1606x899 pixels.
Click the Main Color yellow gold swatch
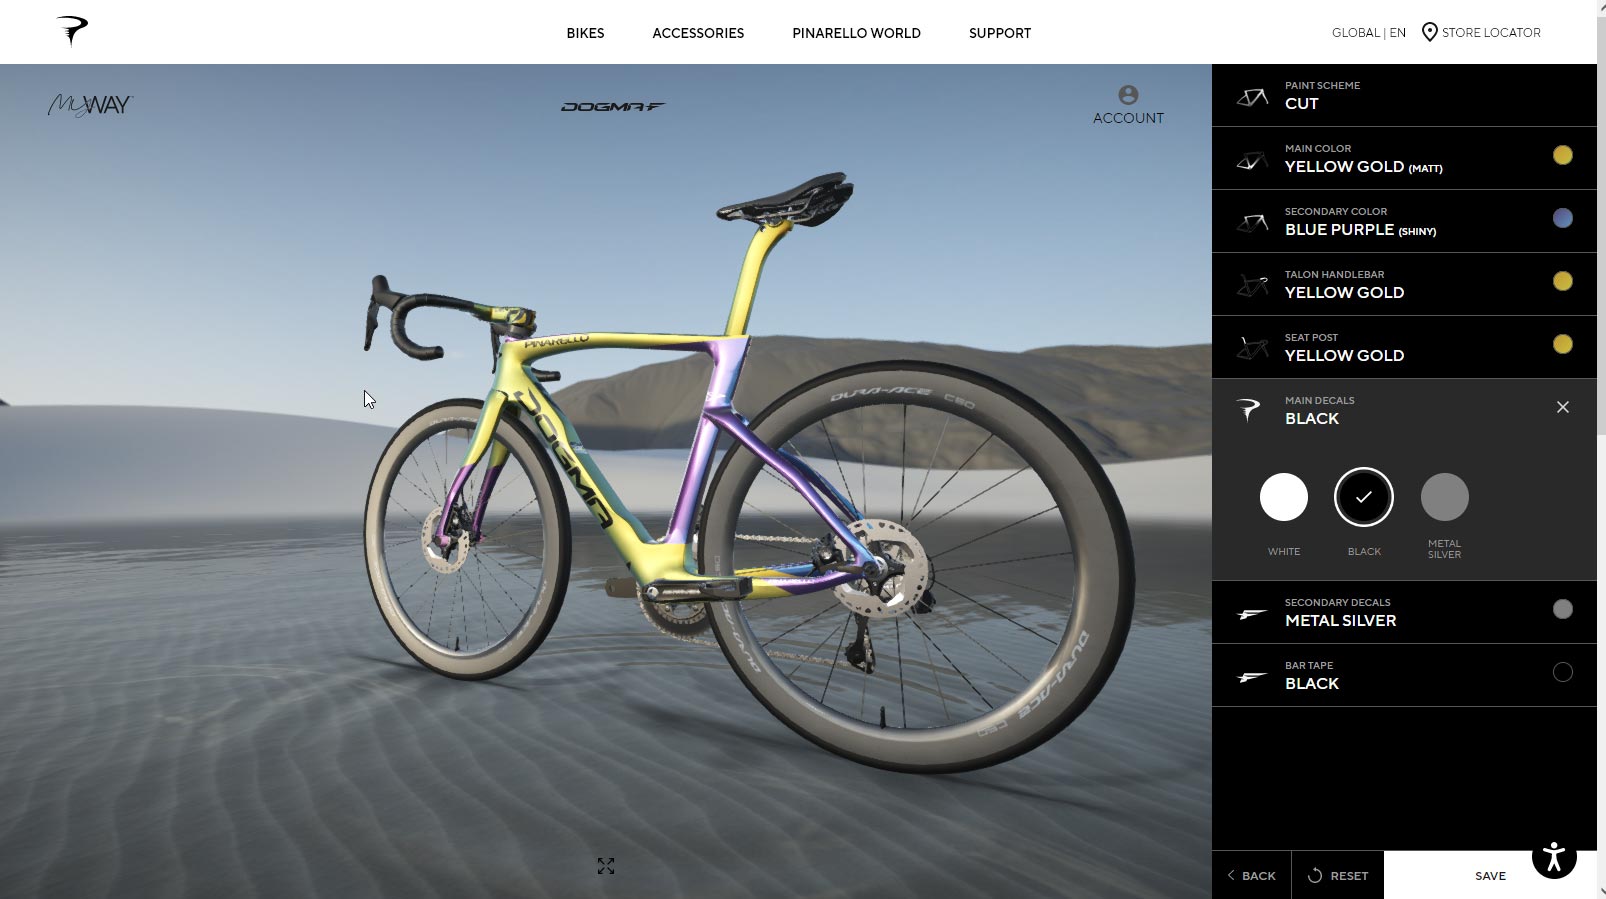[x=1563, y=155]
